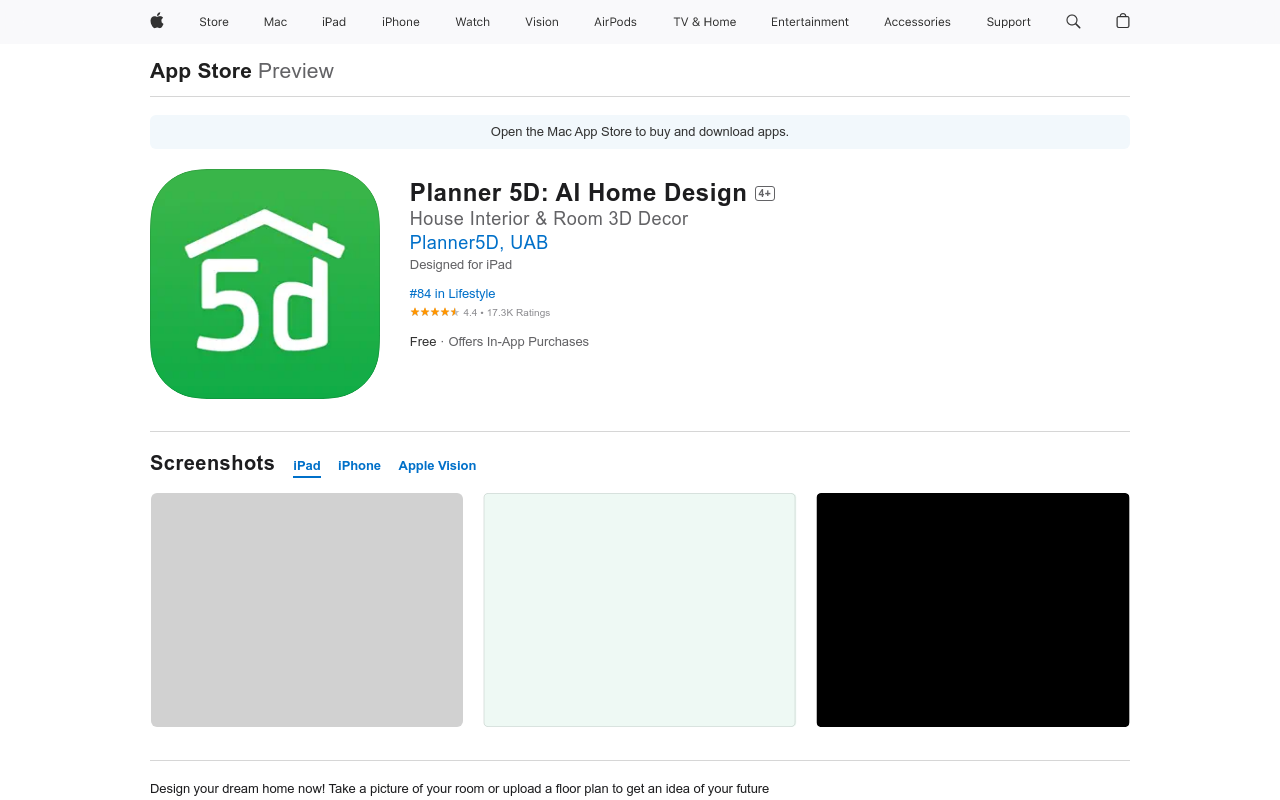Image resolution: width=1280 pixels, height=800 pixels.
Task: Click the 'Preview' label beside App Store
Action: coord(296,71)
